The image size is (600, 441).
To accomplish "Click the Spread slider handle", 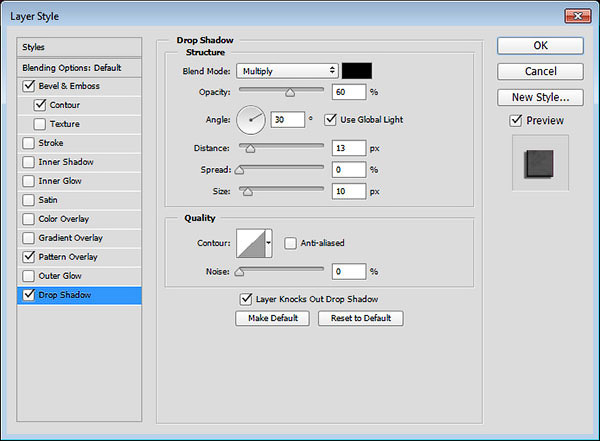I will coord(239,170).
